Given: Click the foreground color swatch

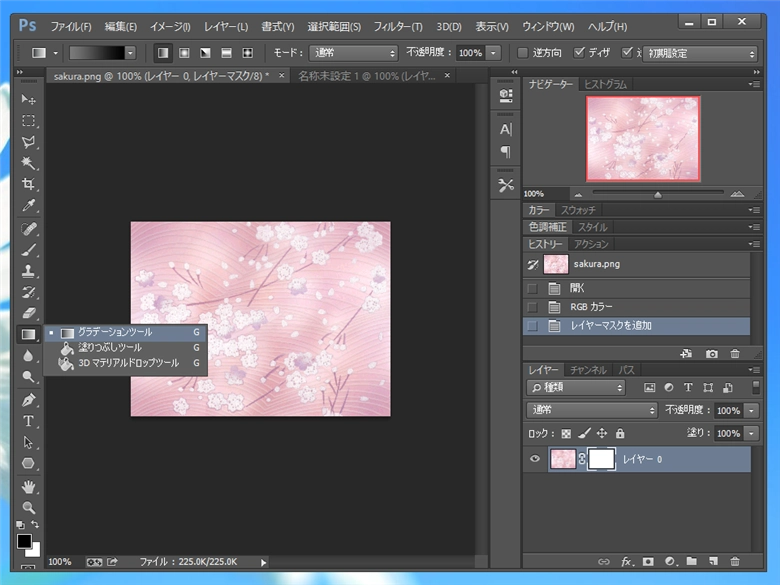Looking at the screenshot, I should [x=24, y=542].
